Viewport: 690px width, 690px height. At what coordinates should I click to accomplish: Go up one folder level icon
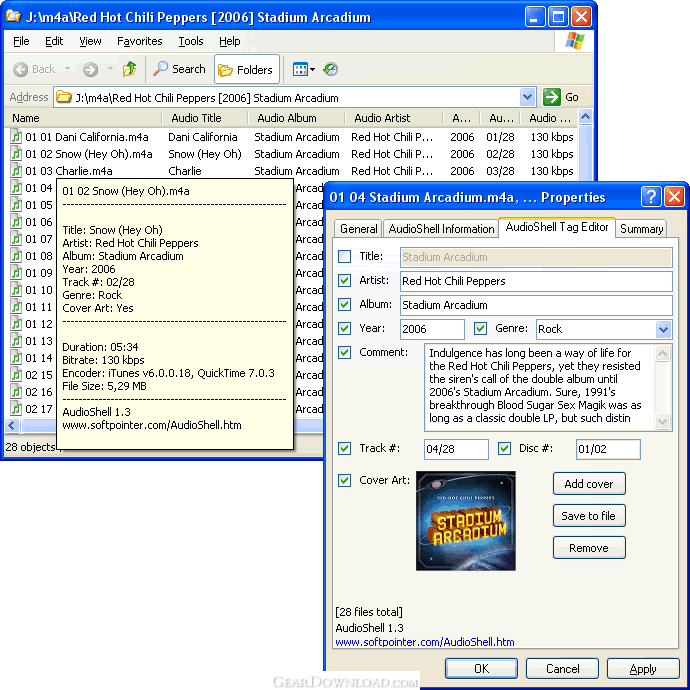point(129,69)
